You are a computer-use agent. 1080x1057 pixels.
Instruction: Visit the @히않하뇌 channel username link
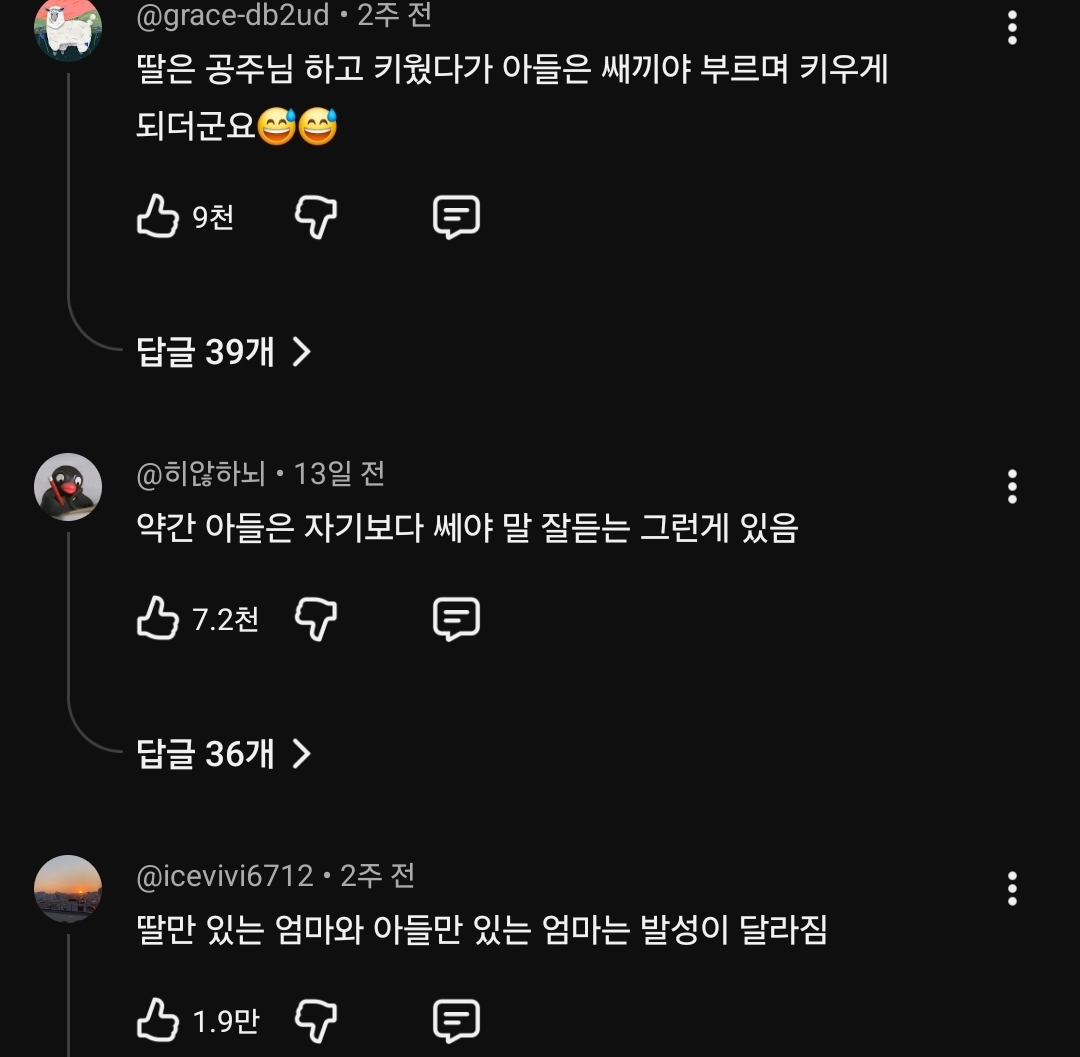click(201, 473)
